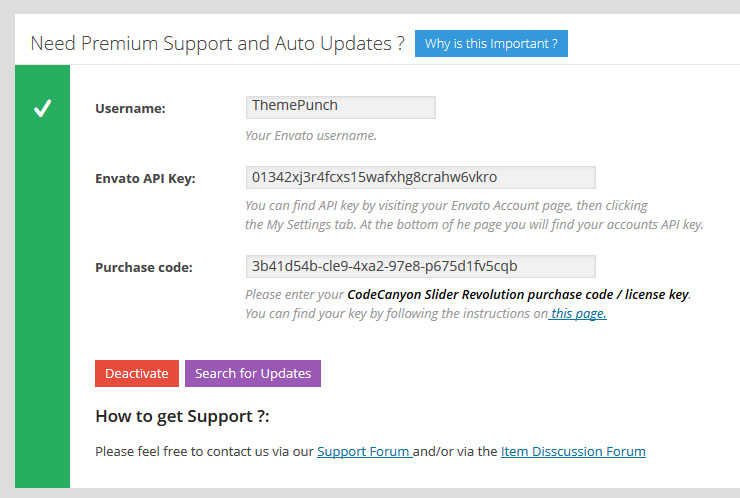
Task: Click the "Purchase code:" label
Action: (x=143, y=267)
